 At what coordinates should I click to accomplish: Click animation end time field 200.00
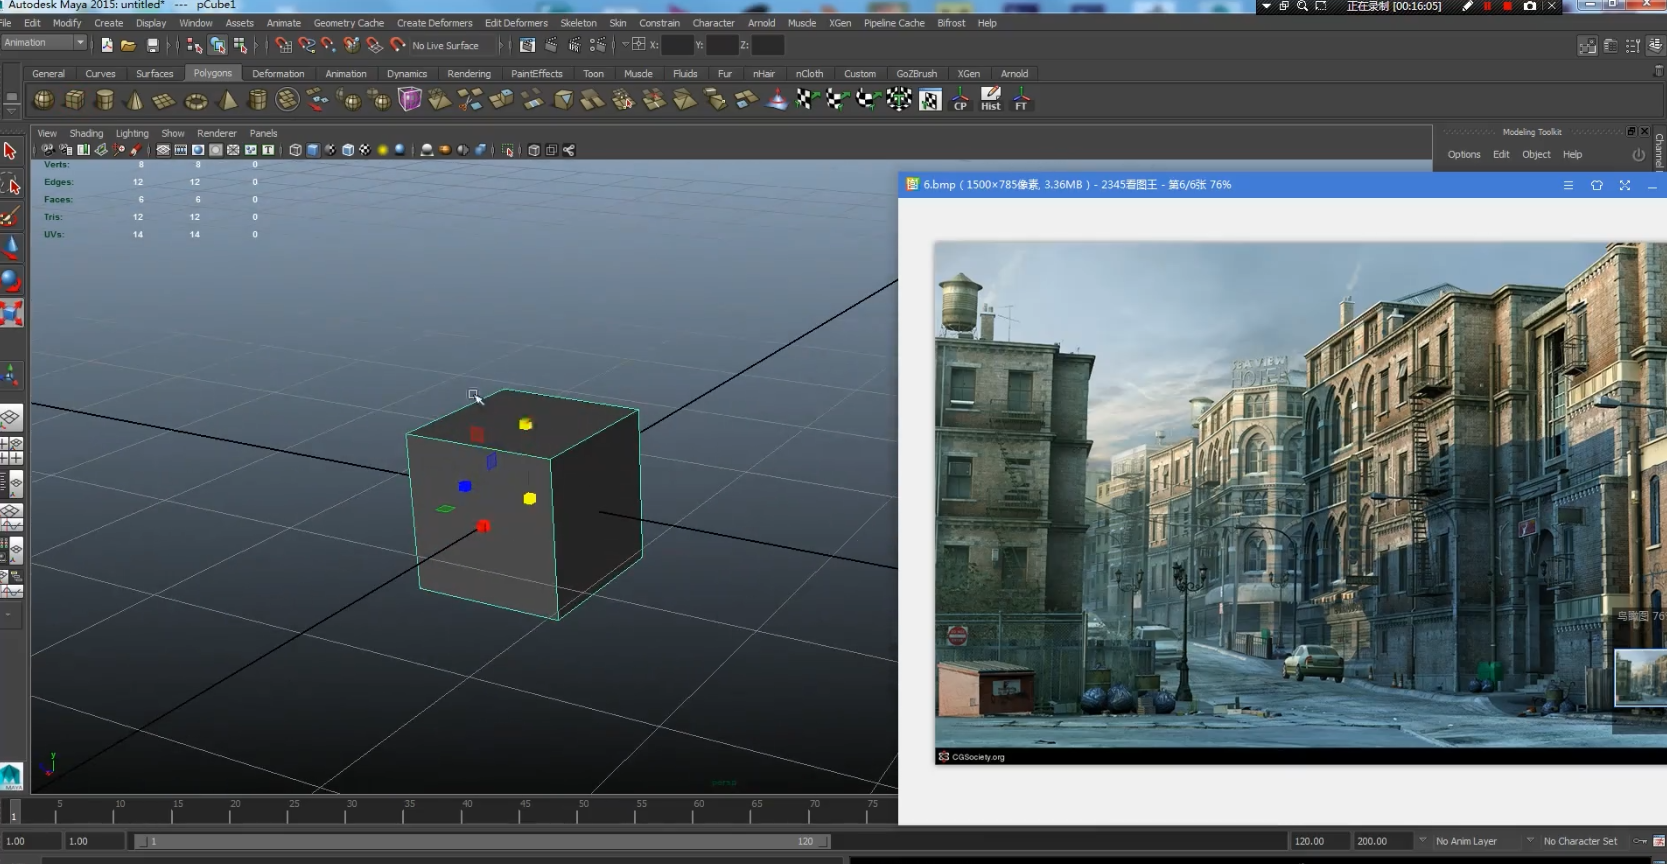[x=1383, y=841]
